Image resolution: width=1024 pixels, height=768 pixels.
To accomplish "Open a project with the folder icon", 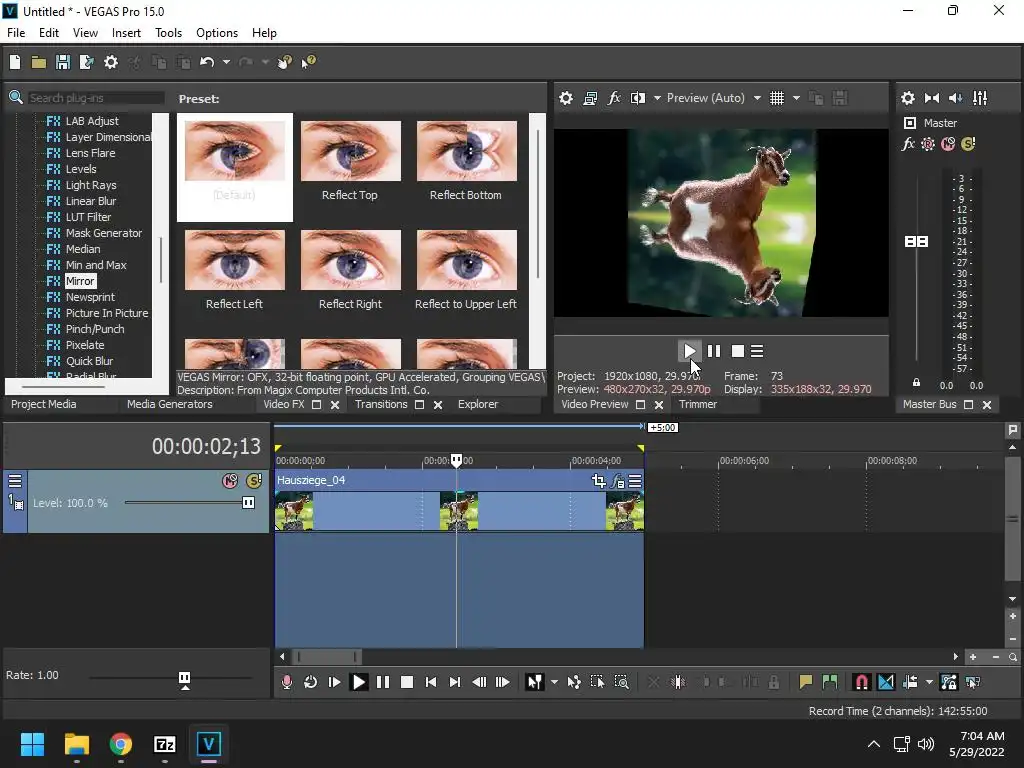I will (x=39, y=62).
